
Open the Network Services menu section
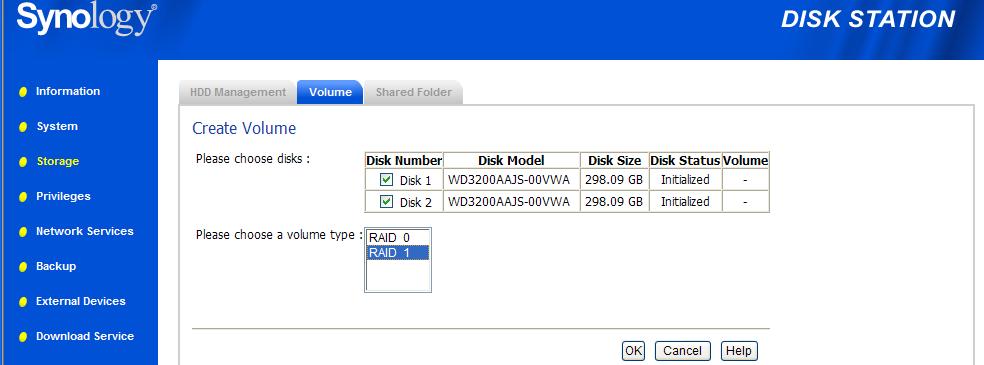click(85, 231)
